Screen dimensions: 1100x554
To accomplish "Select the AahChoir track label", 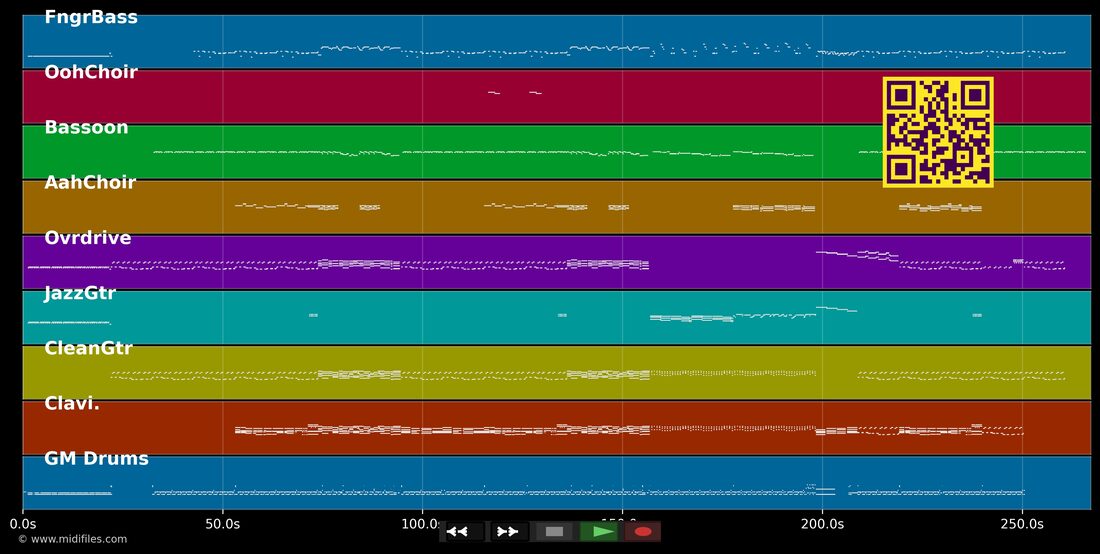I will coord(90,183).
